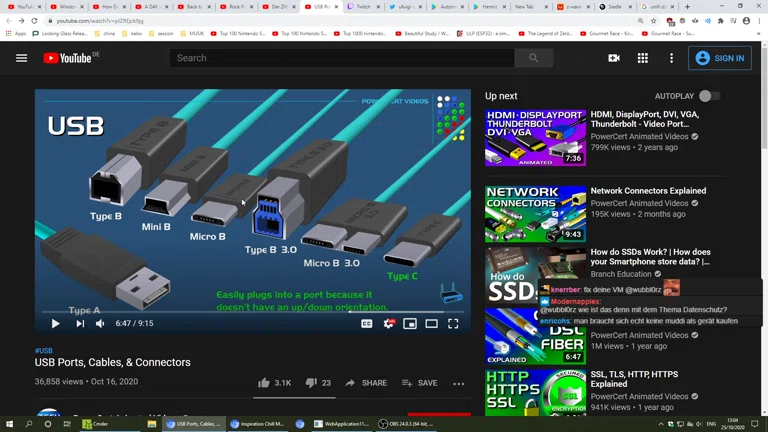
Task: Click the #USB hashtag link
Action: click(43, 351)
